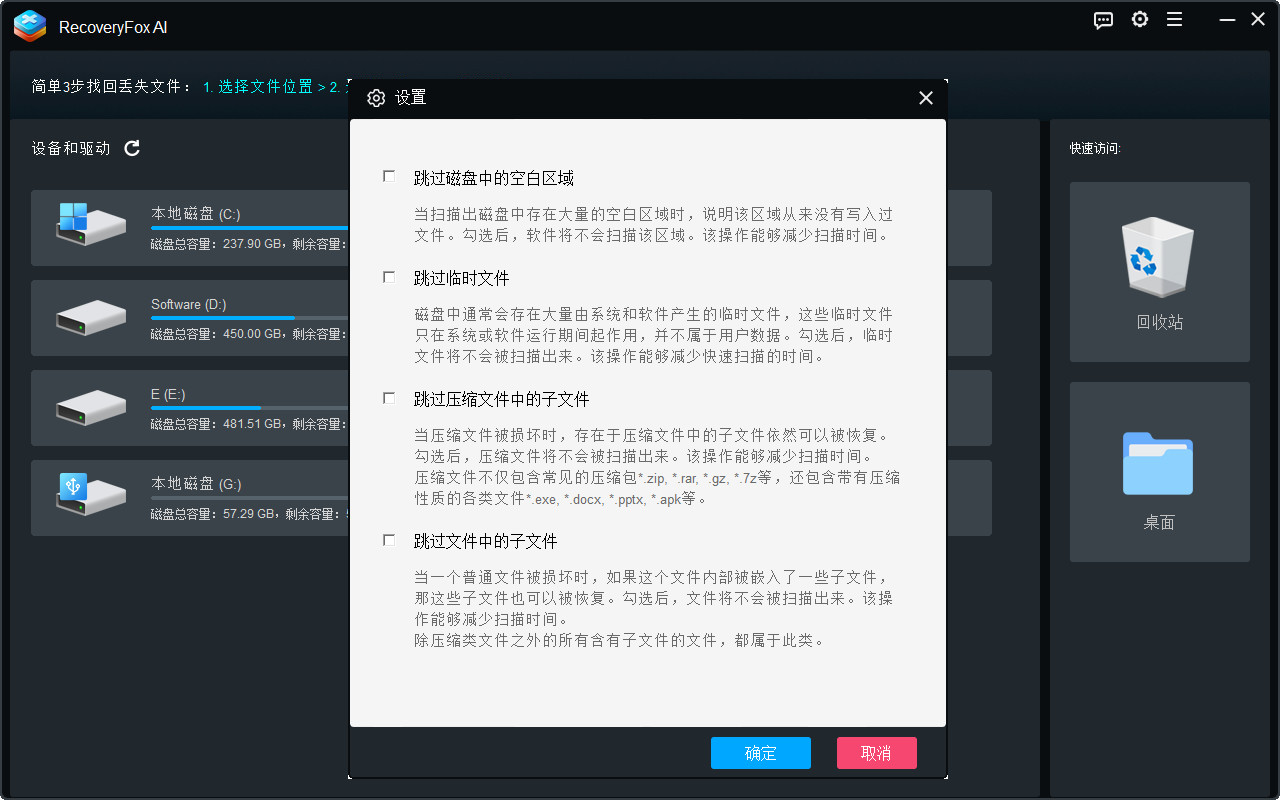Viewport: 1280px width, 800px height.
Task: Enable 跳过磁盘中的空白区域
Action: coord(388,175)
